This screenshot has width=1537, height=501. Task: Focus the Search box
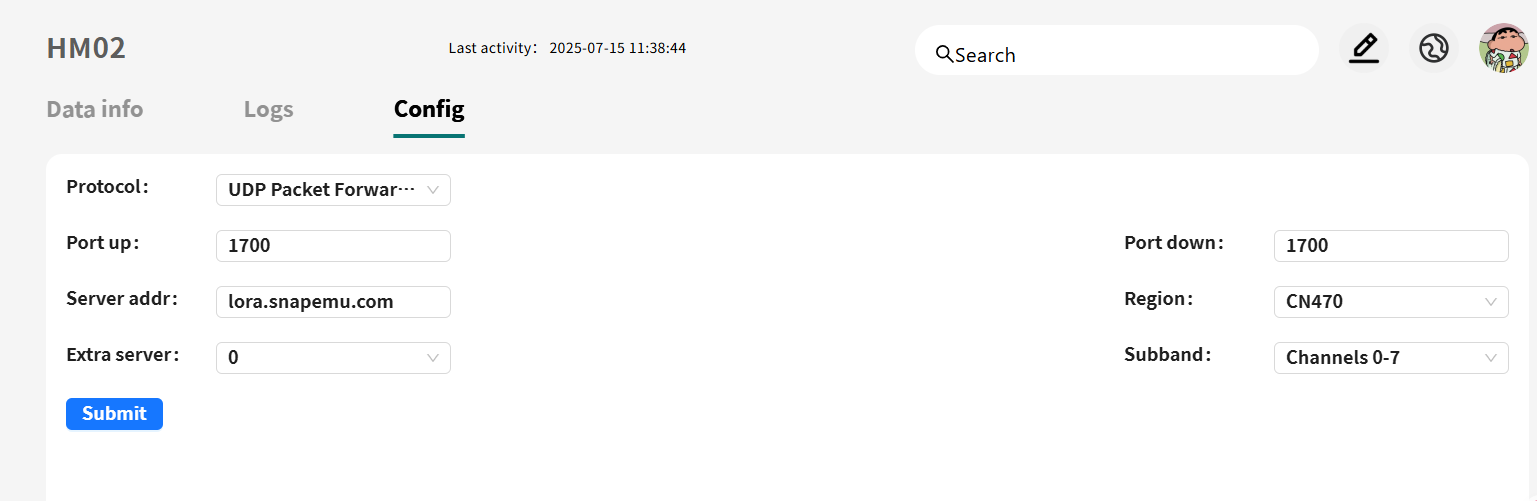coord(1130,54)
